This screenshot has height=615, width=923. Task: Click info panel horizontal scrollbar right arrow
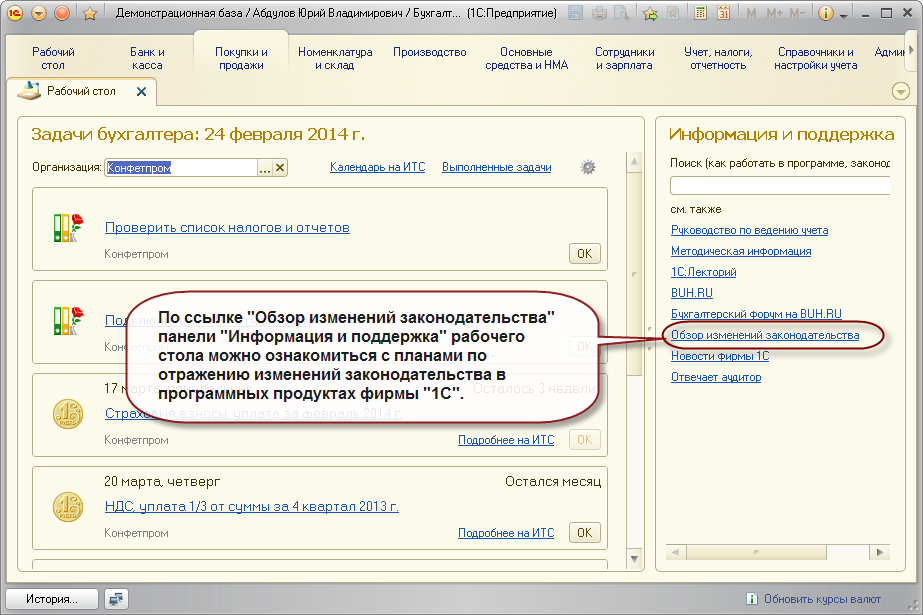880,552
